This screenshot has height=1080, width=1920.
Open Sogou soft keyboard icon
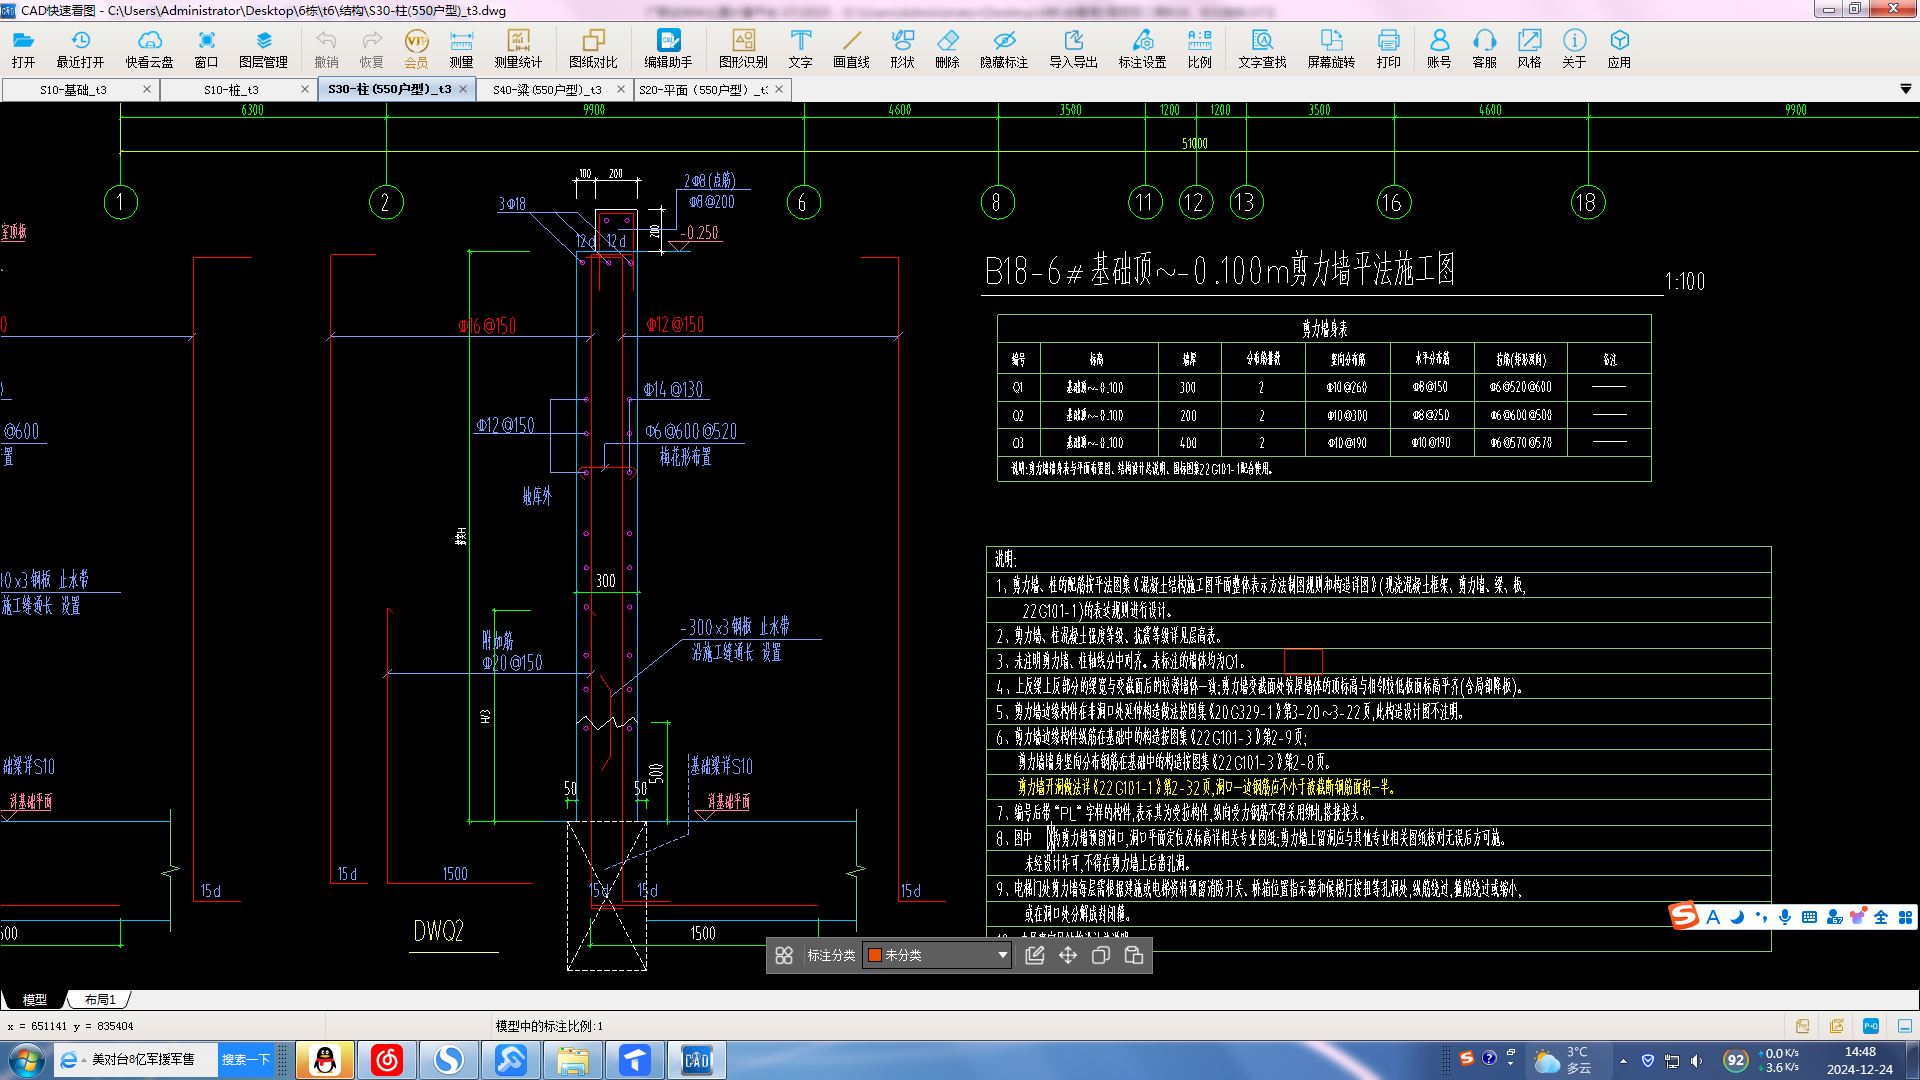click(1809, 916)
